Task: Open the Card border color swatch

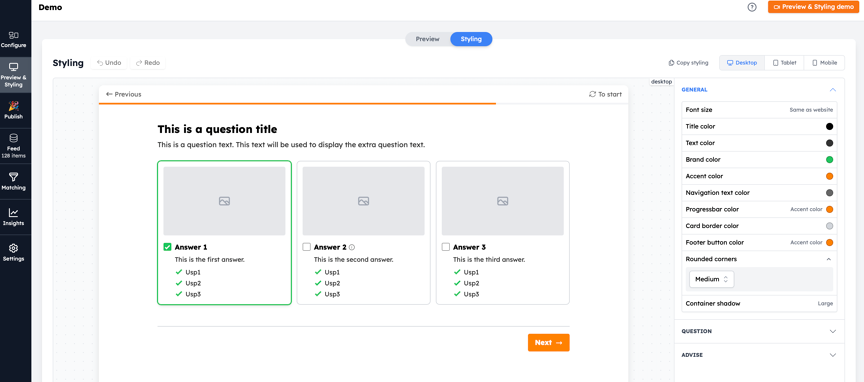Action: tap(829, 226)
